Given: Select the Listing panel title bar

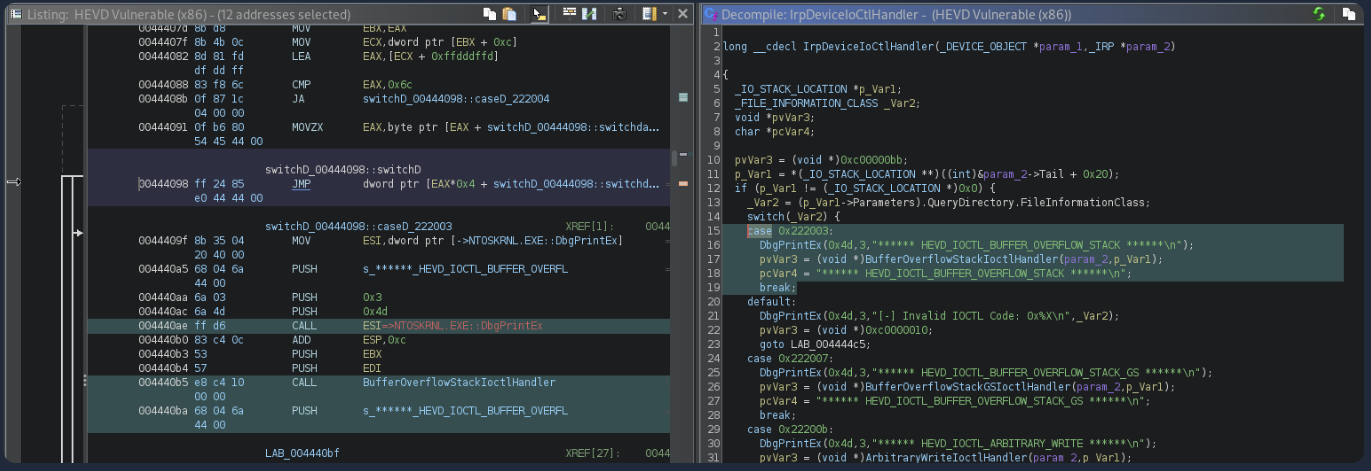Looking at the screenshot, I should [x=200, y=15].
